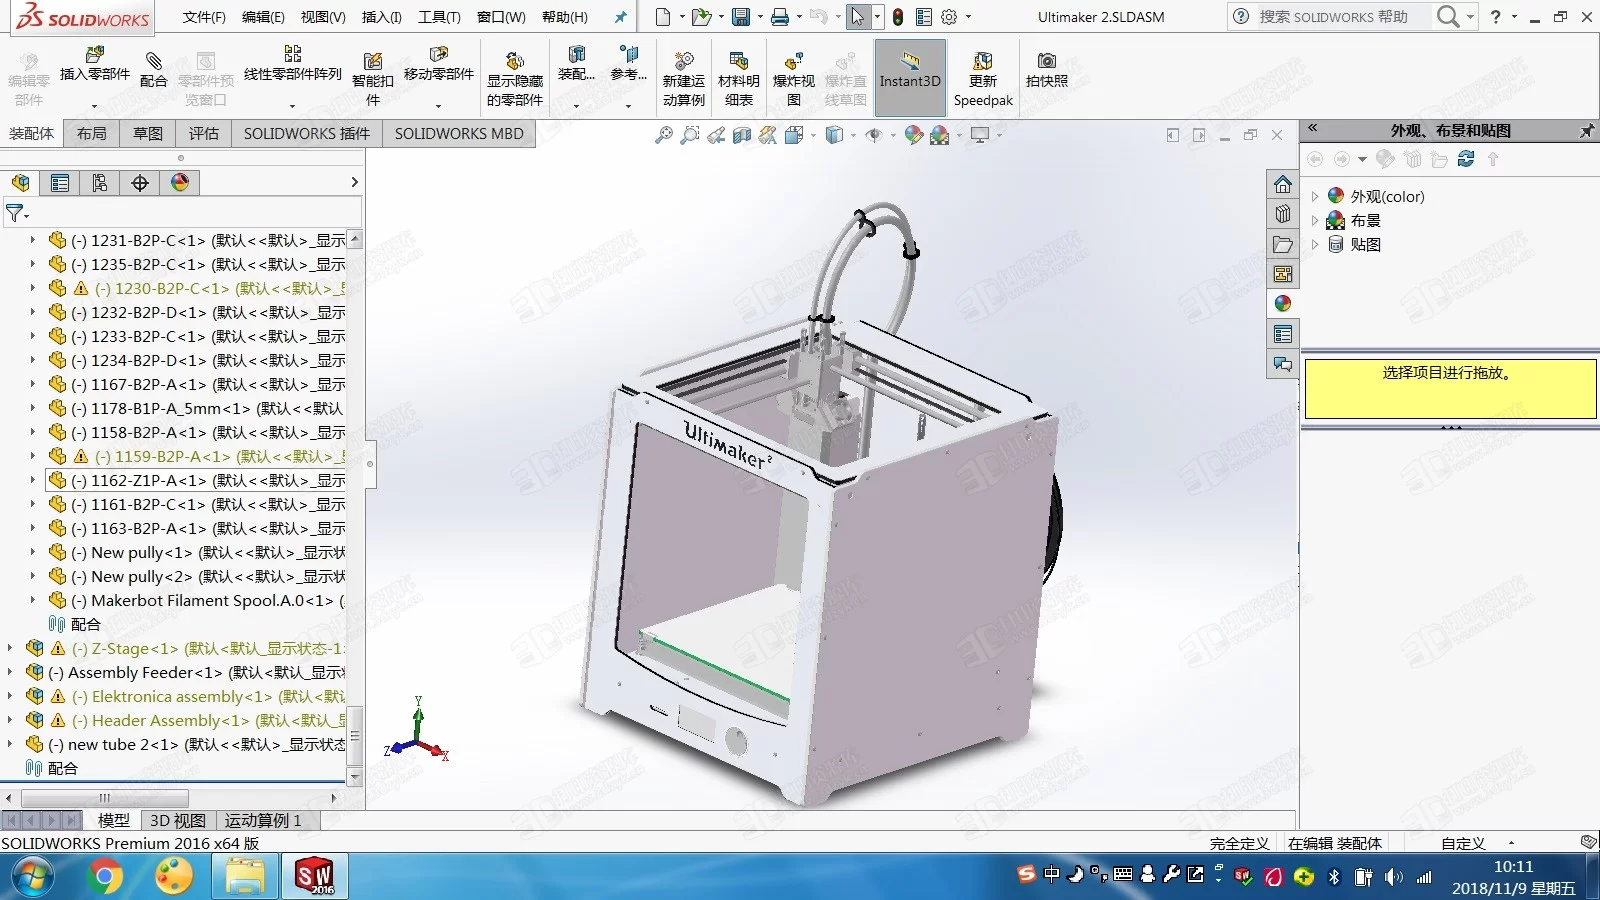Image resolution: width=1600 pixels, height=900 pixels.
Task: Select 运动算例 1 bottom tab
Action: [263, 821]
